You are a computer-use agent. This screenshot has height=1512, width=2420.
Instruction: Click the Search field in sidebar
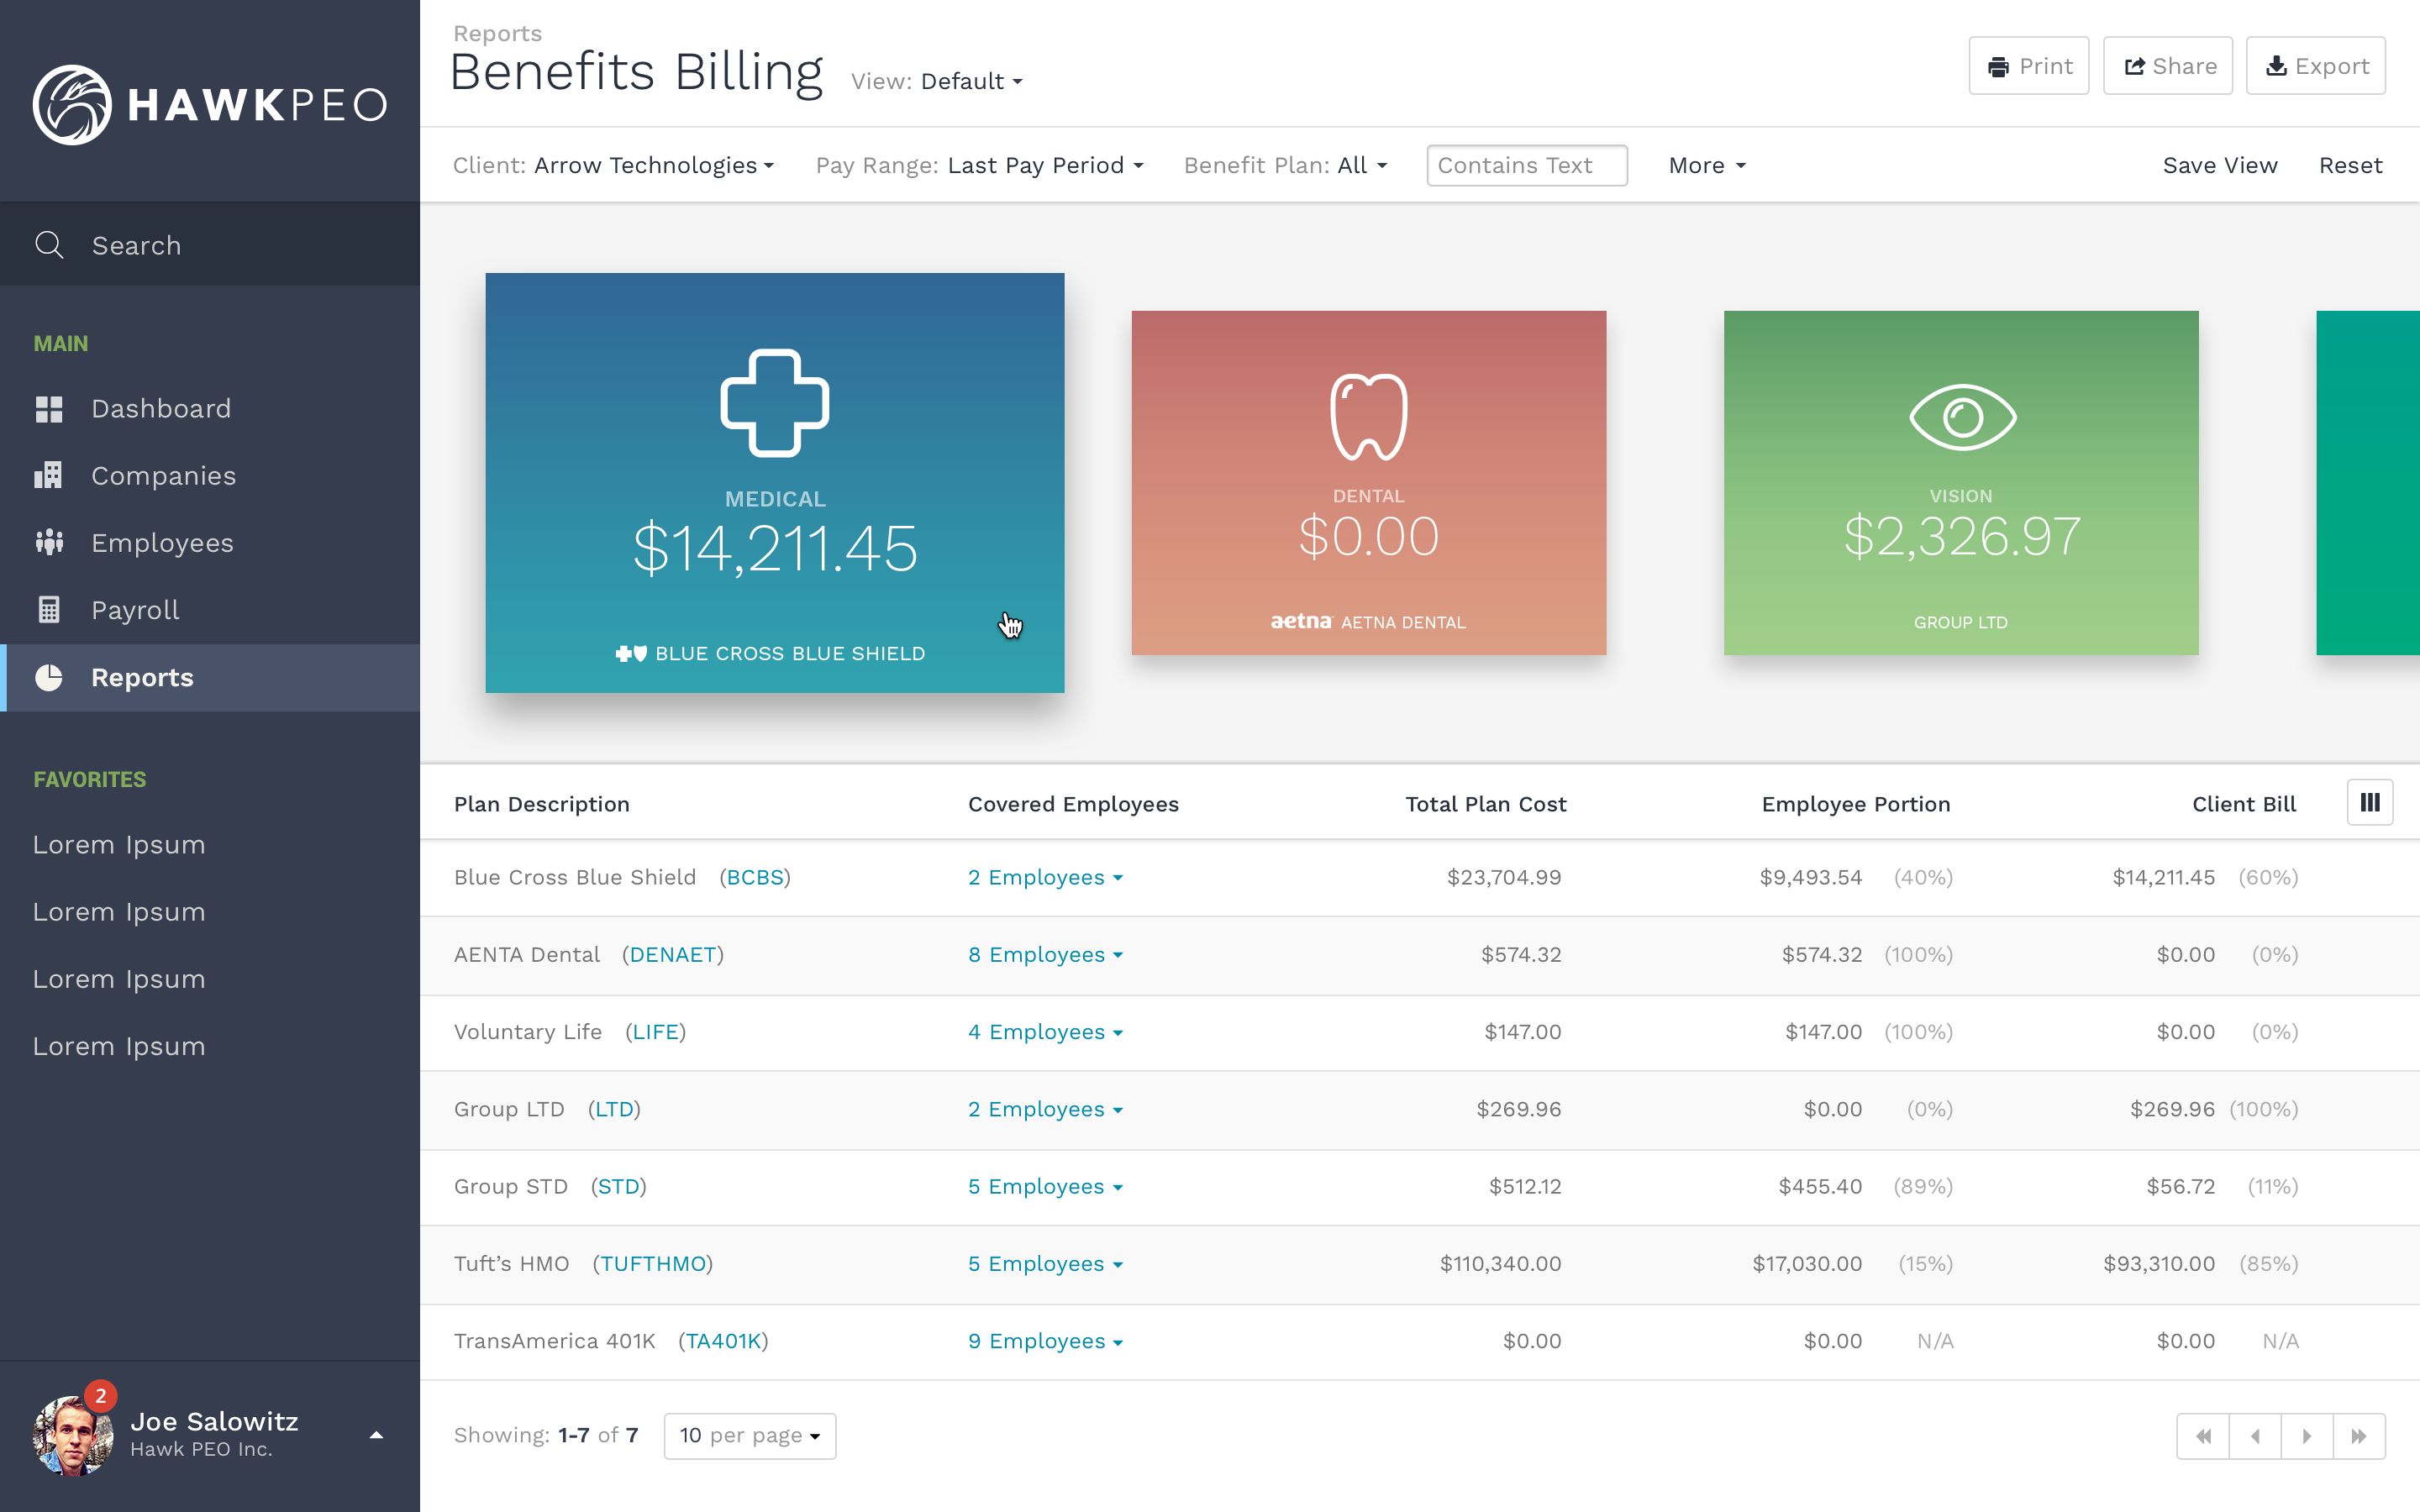tap(210, 245)
